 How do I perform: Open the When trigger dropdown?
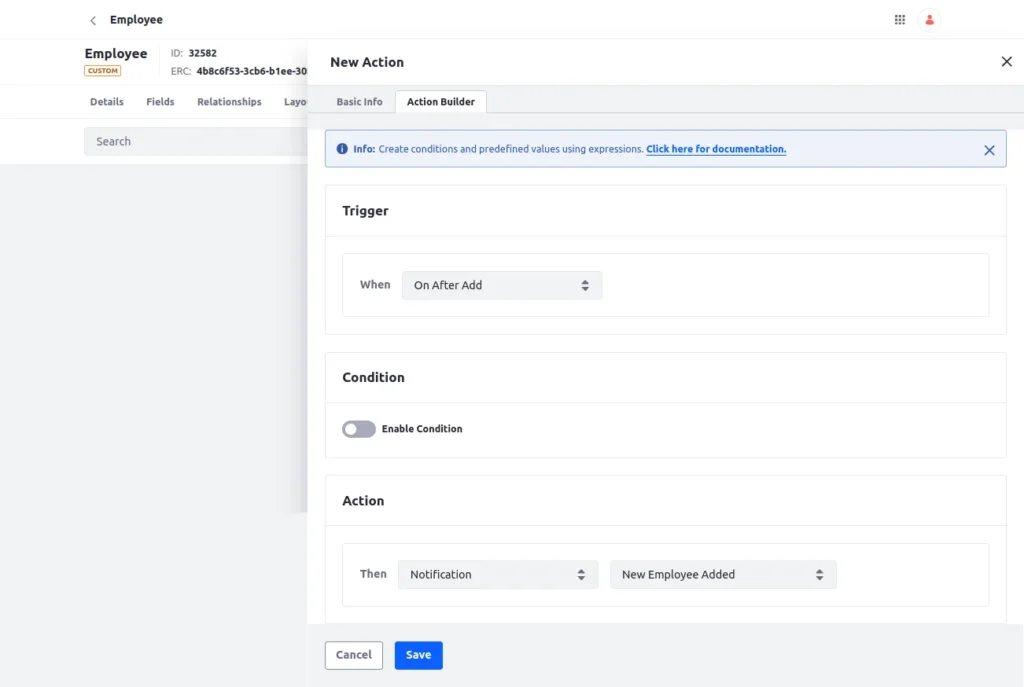pyautogui.click(x=502, y=285)
